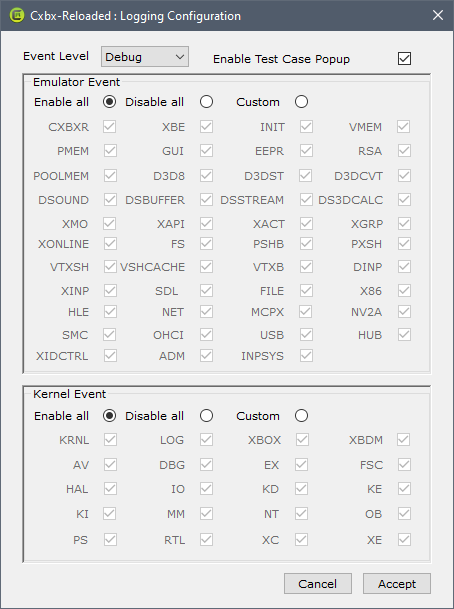Viewport: 454px width, 609px height.
Task: Toggle the RSA checkbox
Action: pos(404,151)
